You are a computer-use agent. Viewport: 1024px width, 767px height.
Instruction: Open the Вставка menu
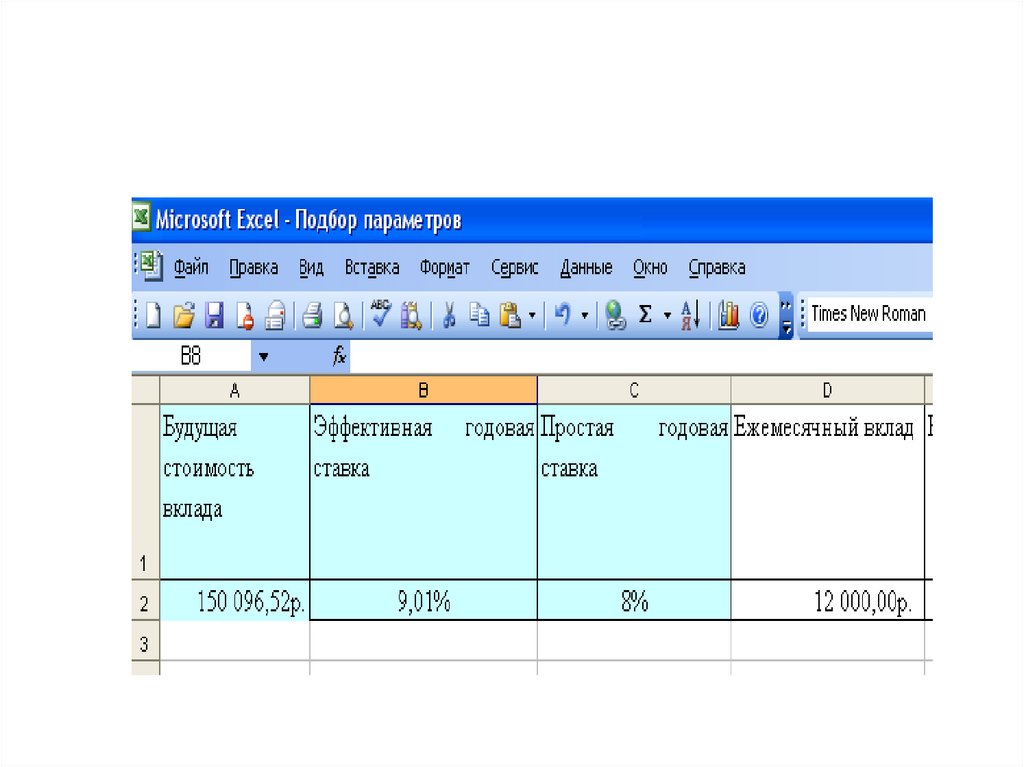372,268
